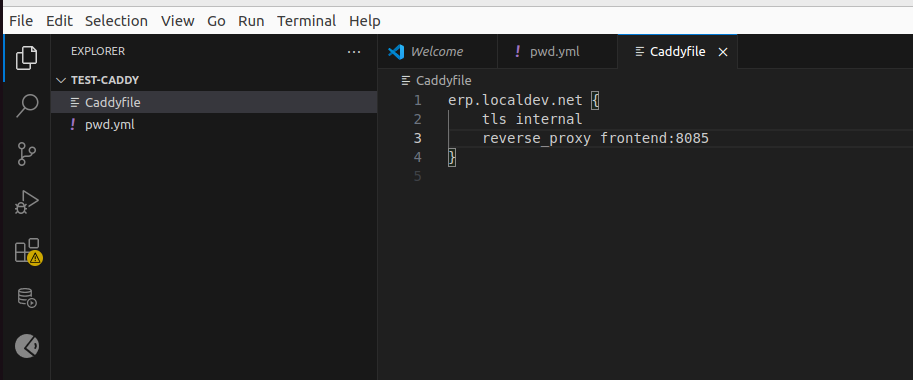Open the Terminal menu
This screenshot has height=380, width=913.
[x=306, y=21]
